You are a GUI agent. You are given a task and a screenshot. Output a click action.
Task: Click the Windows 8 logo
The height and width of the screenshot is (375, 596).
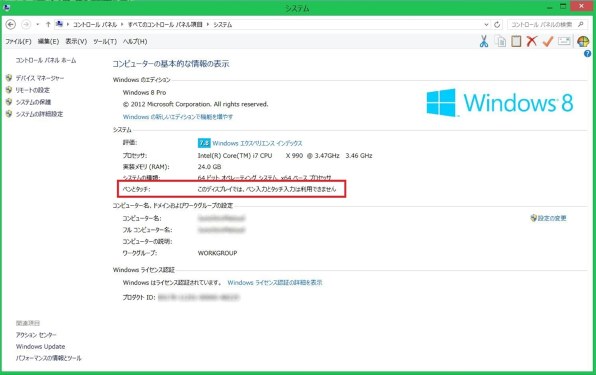[500, 103]
